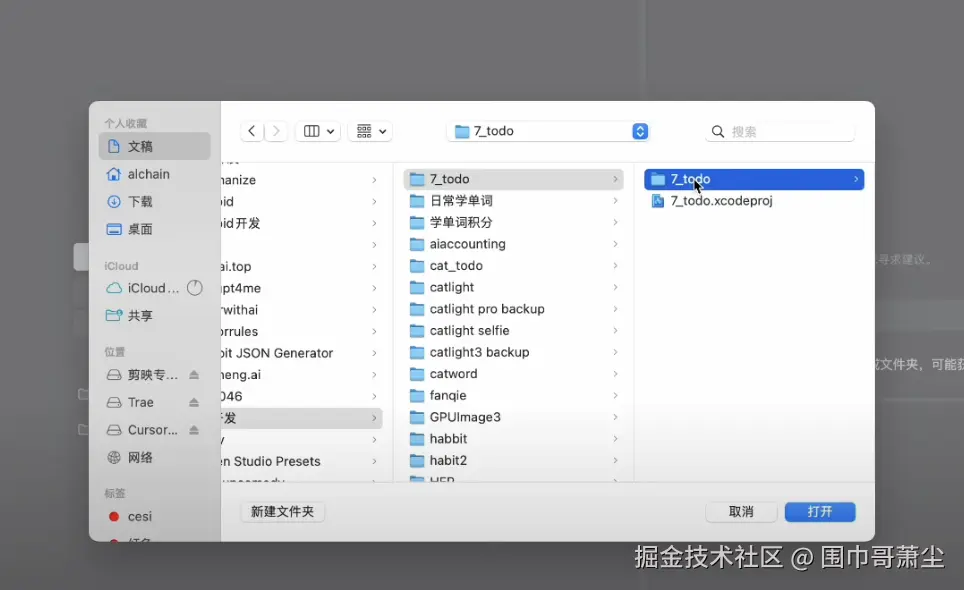964x590 pixels.
Task: Select the 7_todo.xcodeproj file
Action: (754, 200)
